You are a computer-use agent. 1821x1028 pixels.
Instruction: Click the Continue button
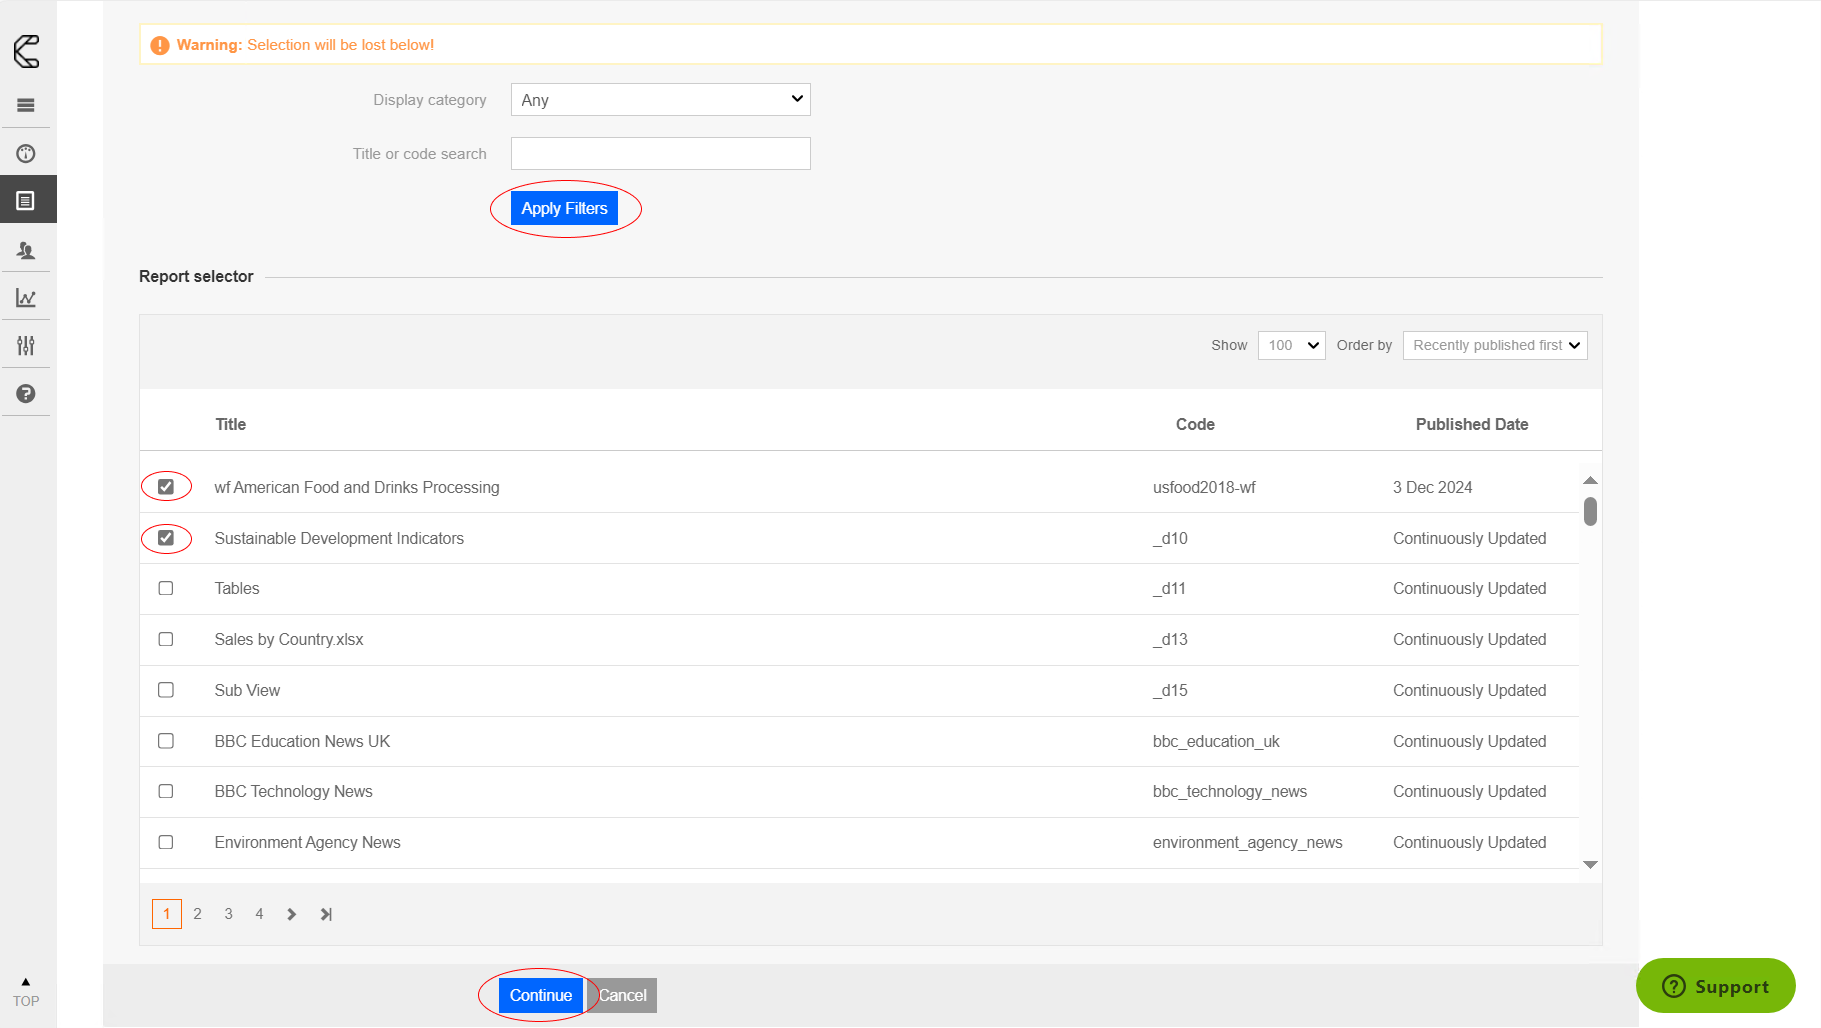click(x=540, y=995)
